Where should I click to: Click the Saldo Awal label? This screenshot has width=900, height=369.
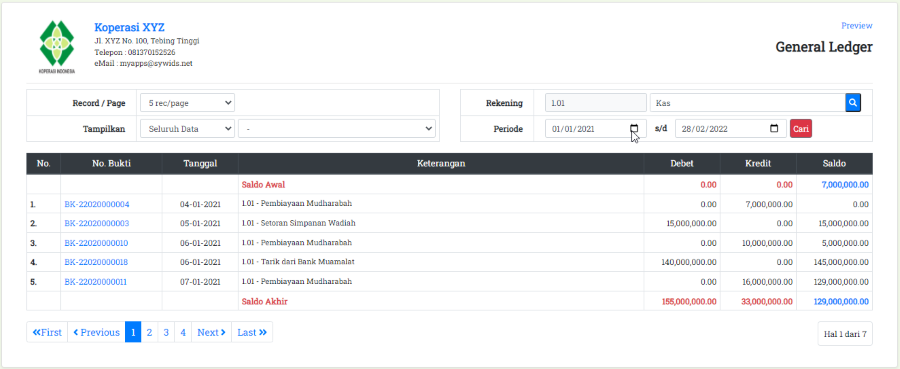pyautogui.click(x=263, y=185)
